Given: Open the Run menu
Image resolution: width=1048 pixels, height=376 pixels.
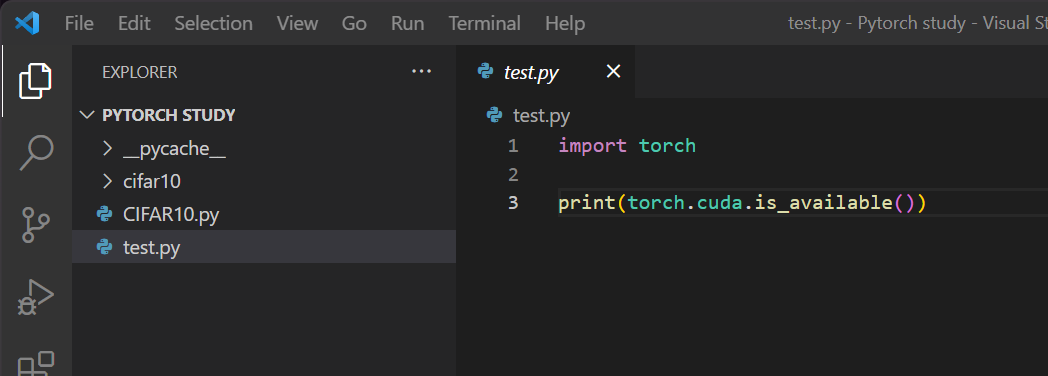Looking at the screenshot, I should 407,23.
